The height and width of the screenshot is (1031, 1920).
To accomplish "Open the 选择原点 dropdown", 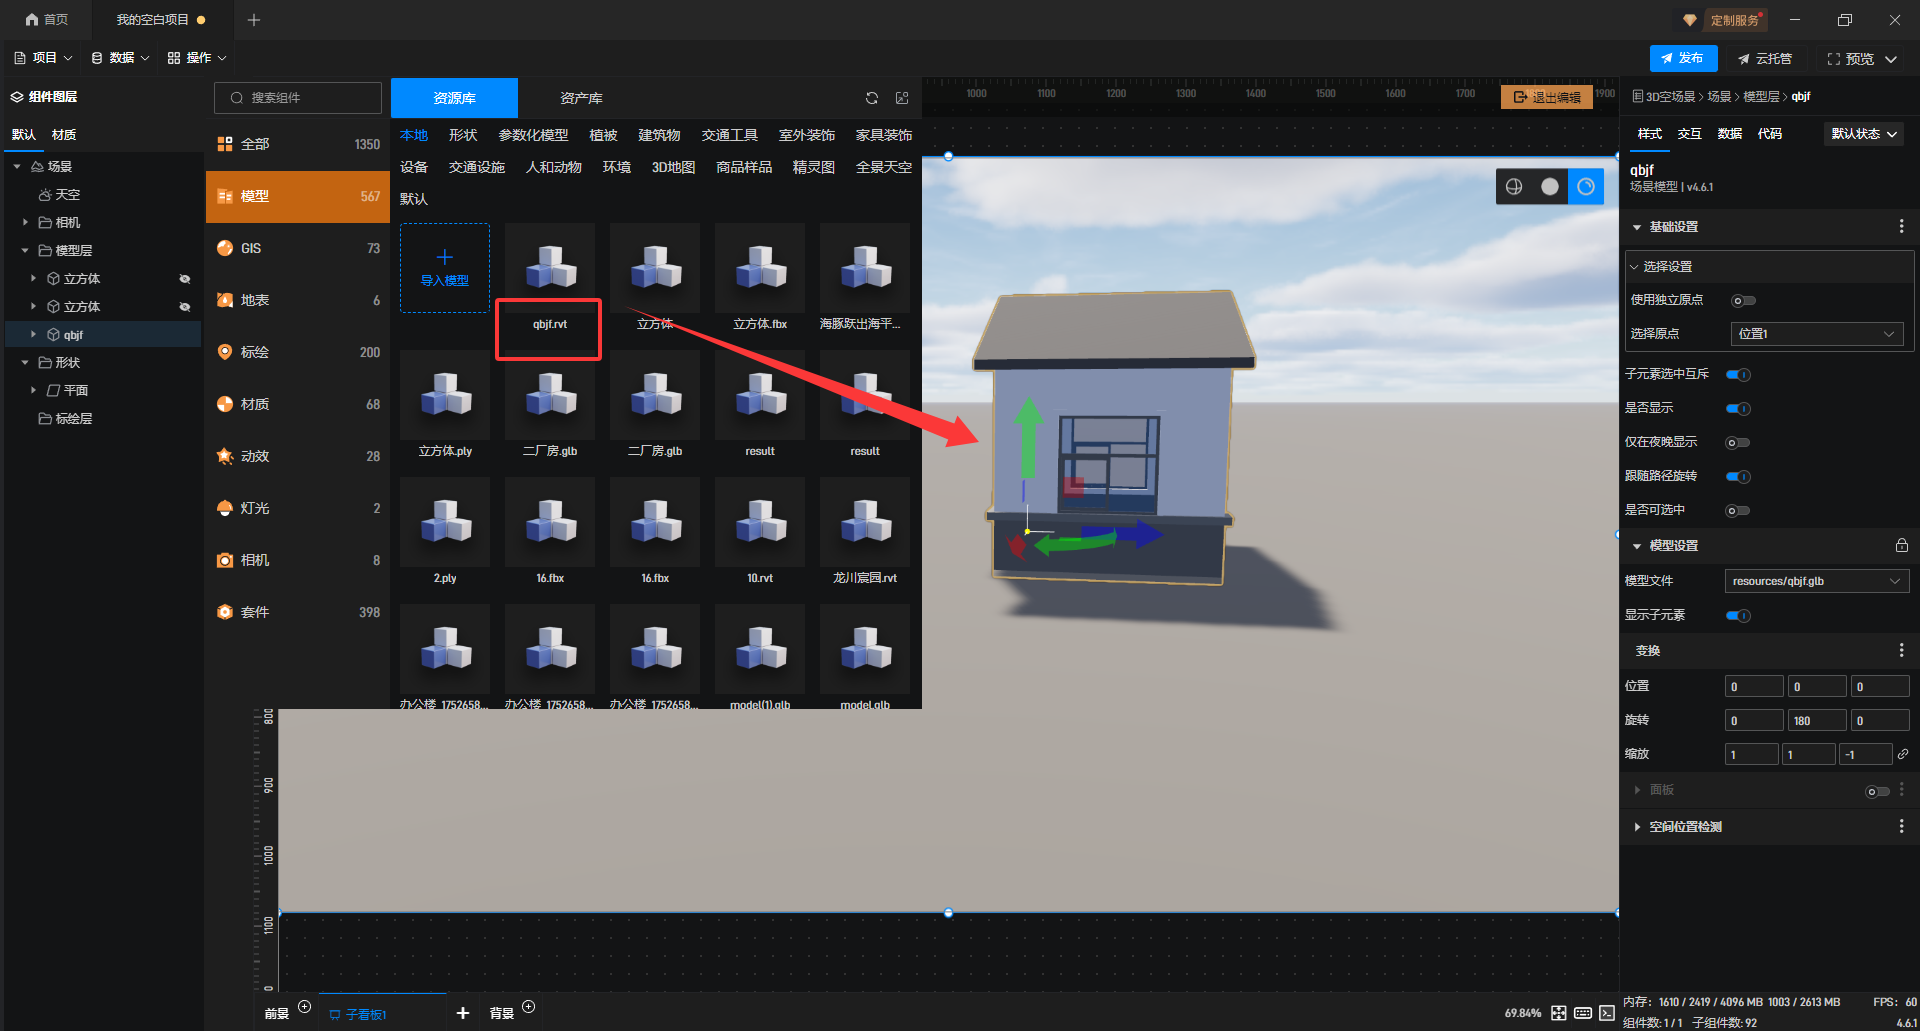I will (x=1816, y=334).
